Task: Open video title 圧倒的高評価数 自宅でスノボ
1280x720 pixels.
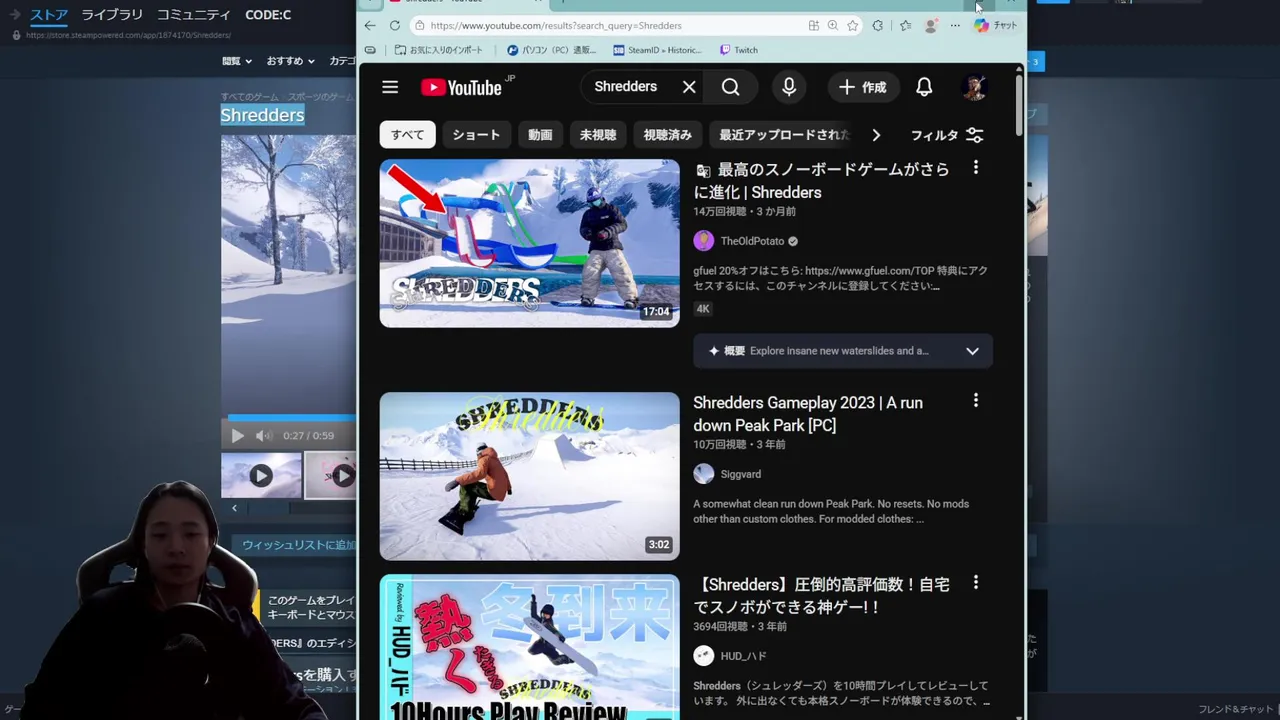Action: point(821,596)
